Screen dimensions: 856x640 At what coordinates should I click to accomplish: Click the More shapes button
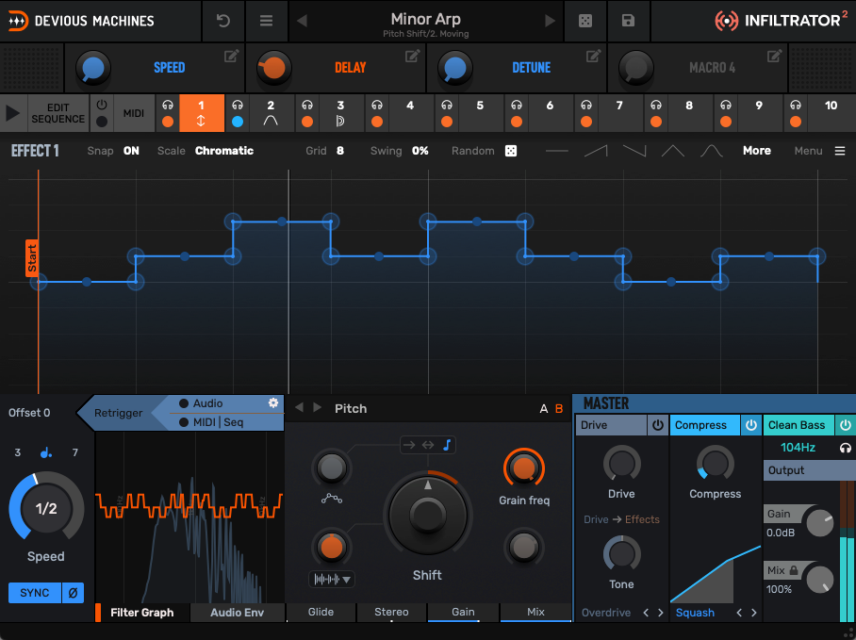pos(757,151)
